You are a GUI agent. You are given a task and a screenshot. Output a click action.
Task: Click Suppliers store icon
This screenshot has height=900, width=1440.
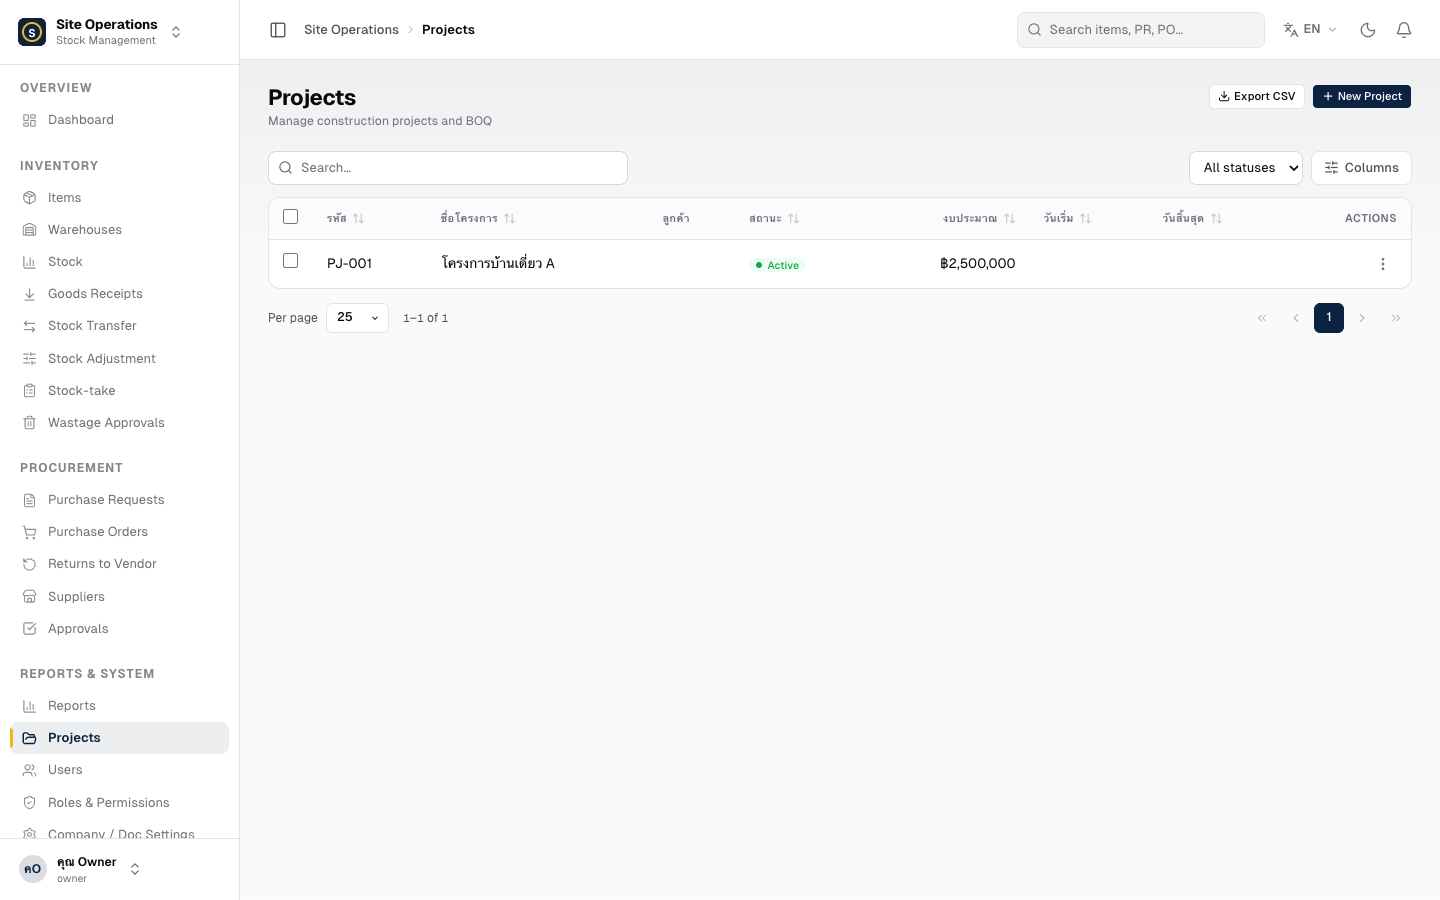(30, 597)
